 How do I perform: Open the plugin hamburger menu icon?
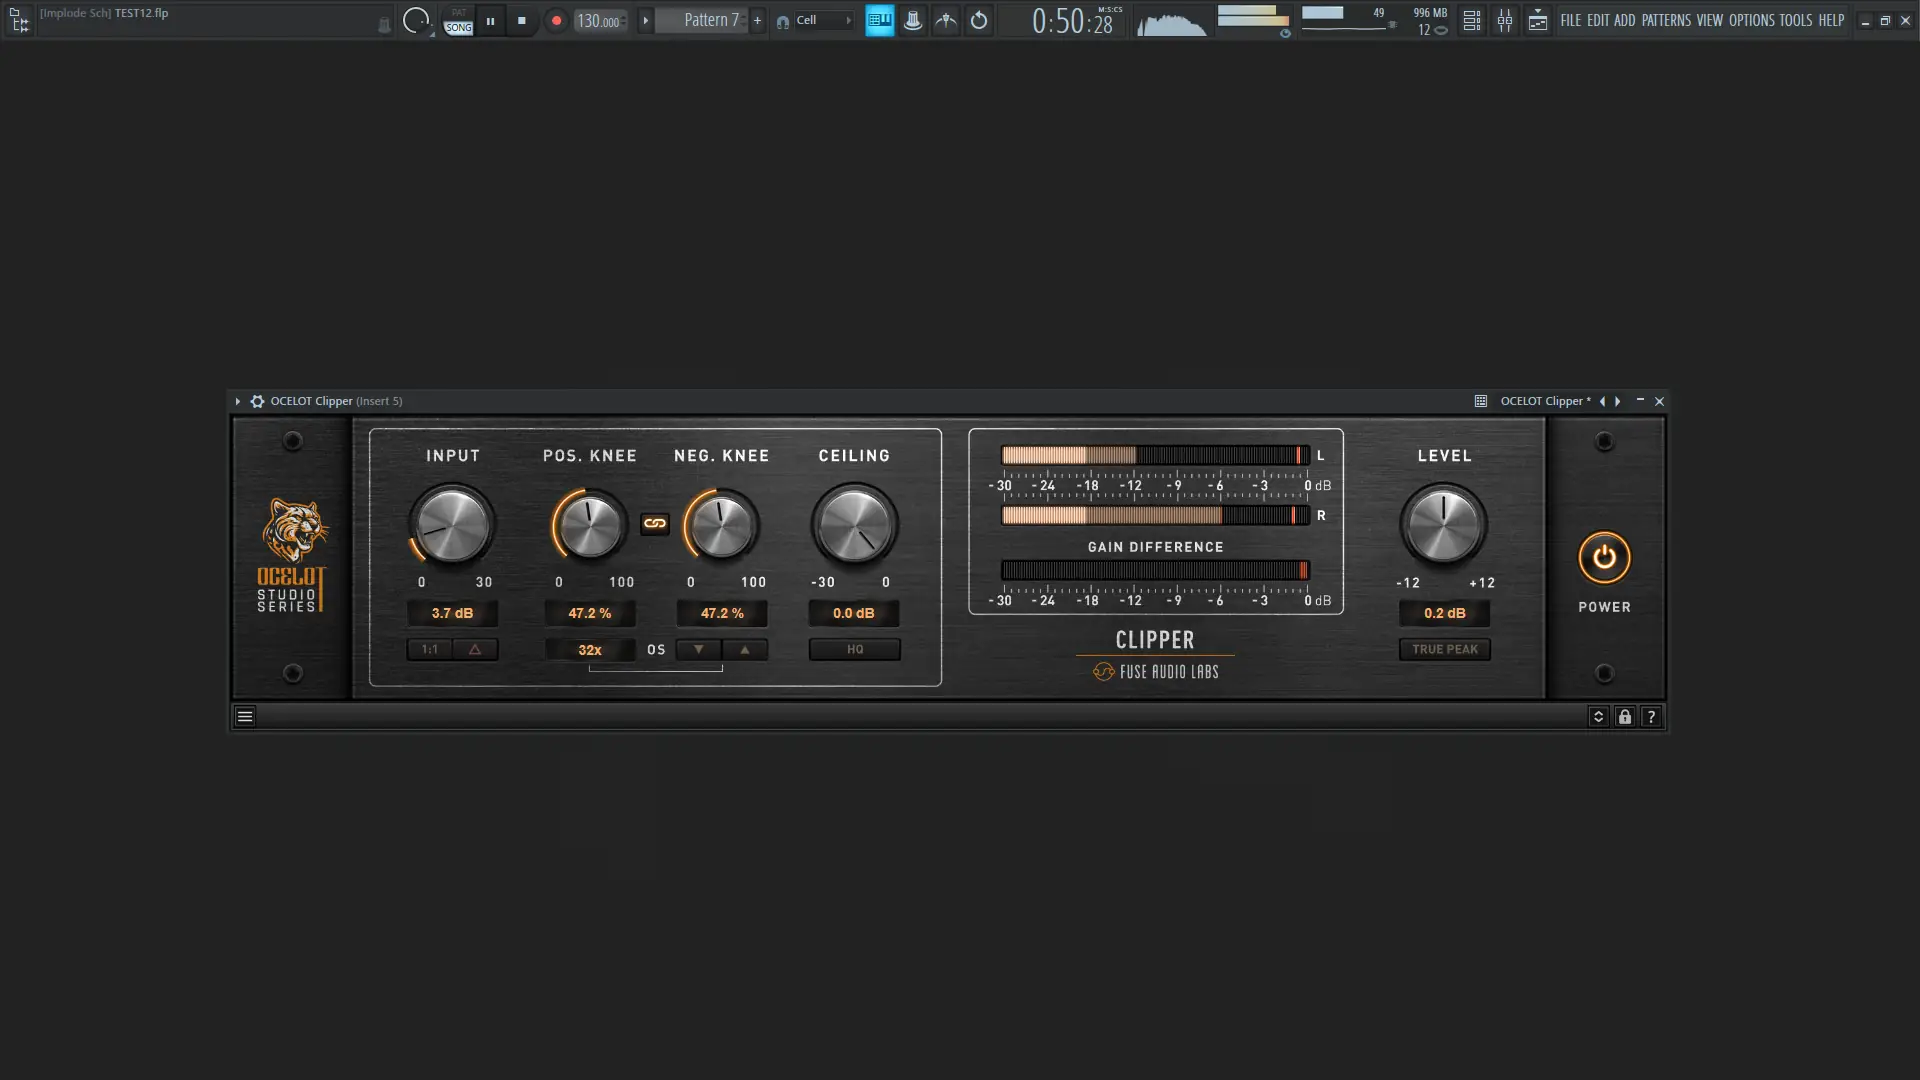point(245,716)
